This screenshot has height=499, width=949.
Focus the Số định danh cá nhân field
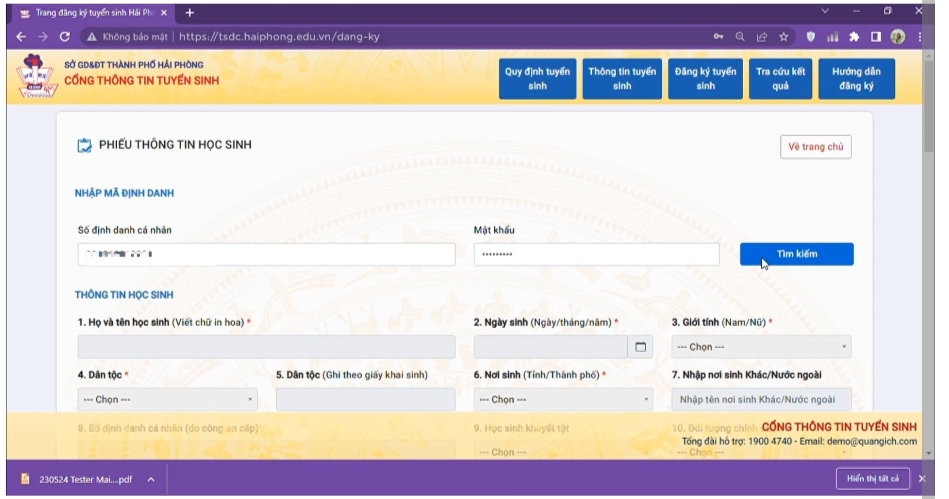pyautogui.click(x=266, y=255)
